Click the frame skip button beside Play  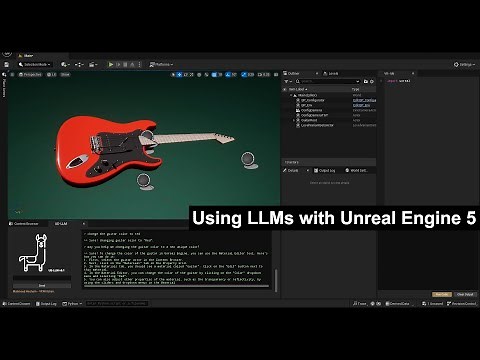(118, 64)
